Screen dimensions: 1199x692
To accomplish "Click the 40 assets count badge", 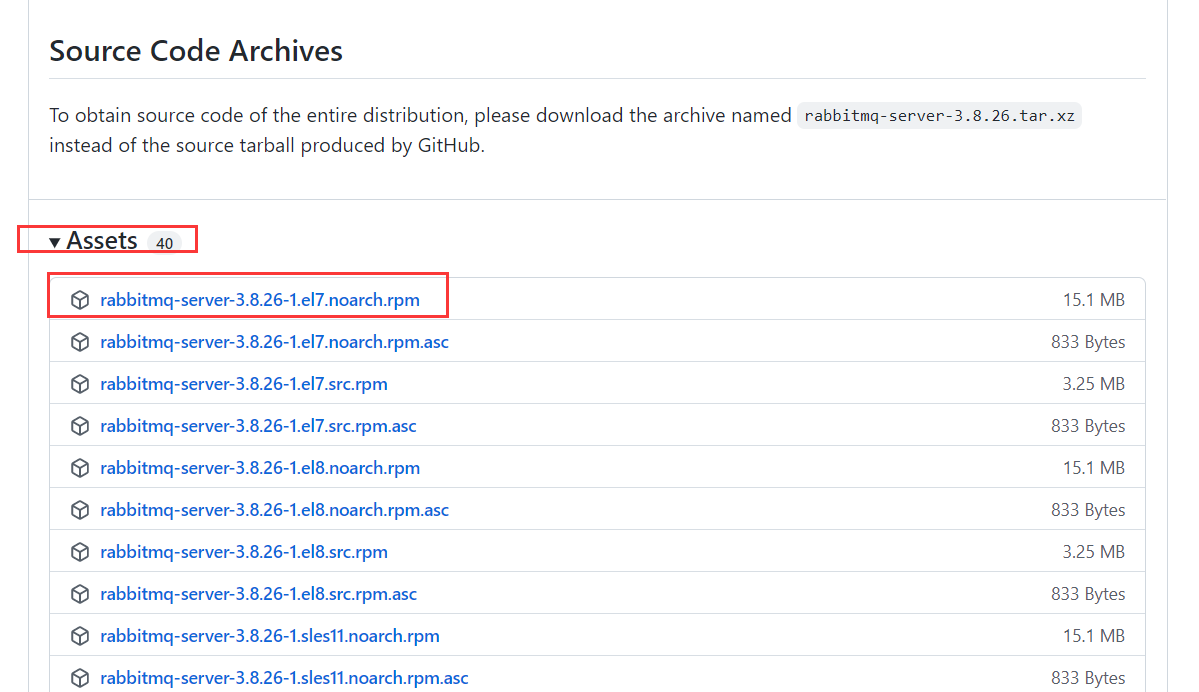I will click(164, 242).
